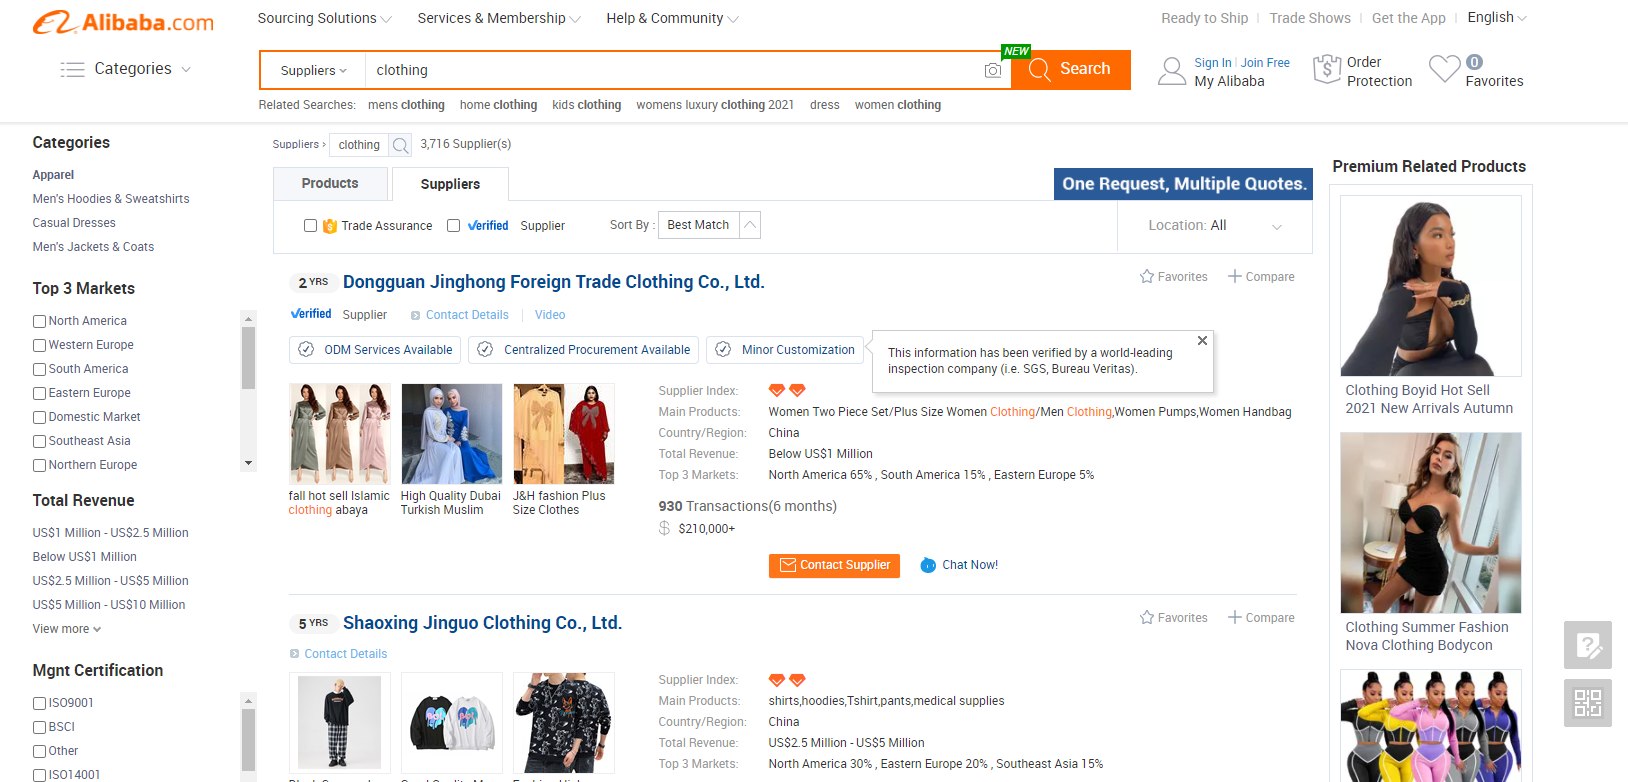Check the North America market filter

click(40, 321)
